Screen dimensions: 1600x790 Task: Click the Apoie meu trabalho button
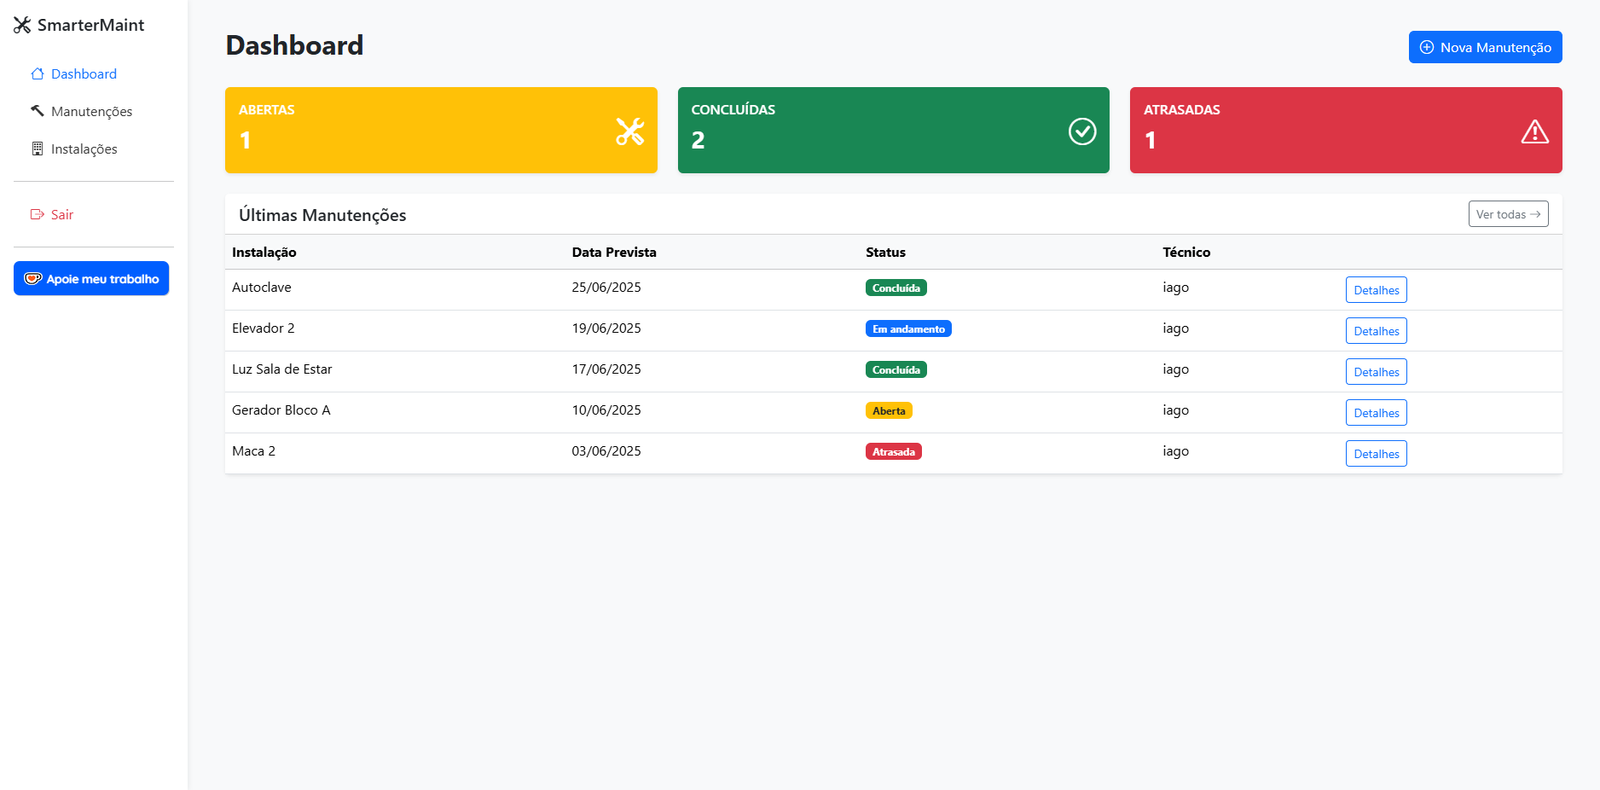(x=91, y=279)
